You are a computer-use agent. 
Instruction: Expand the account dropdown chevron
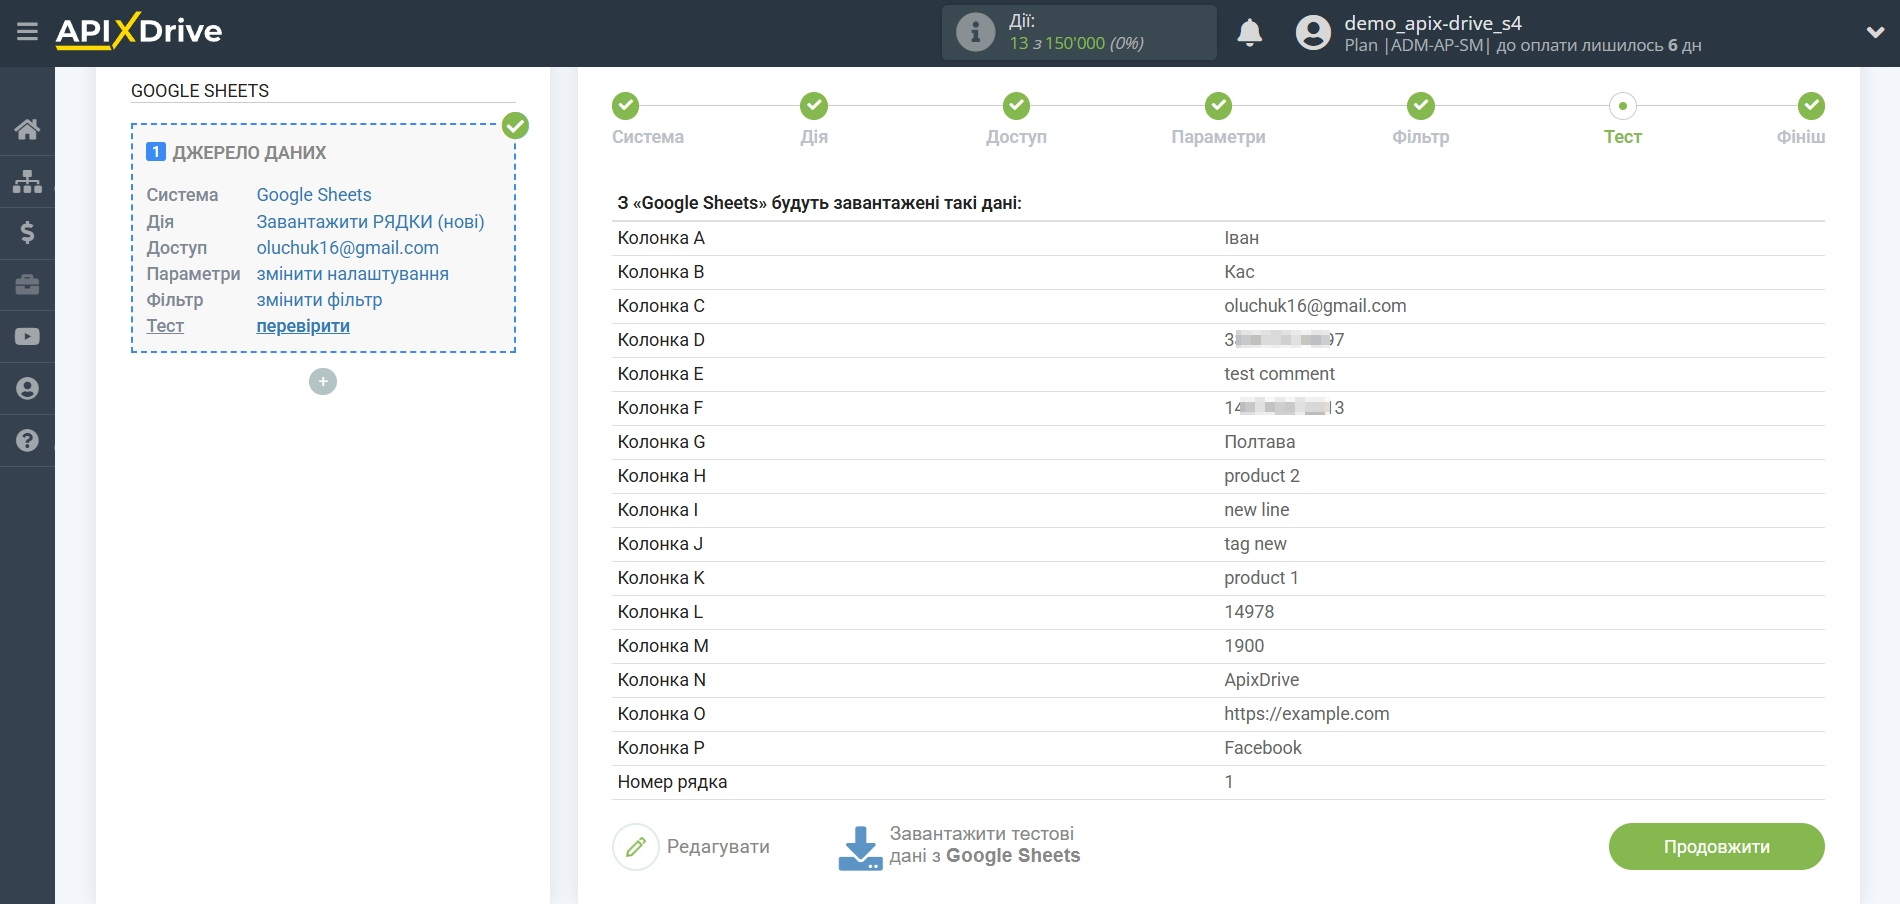click(1875, 32)
